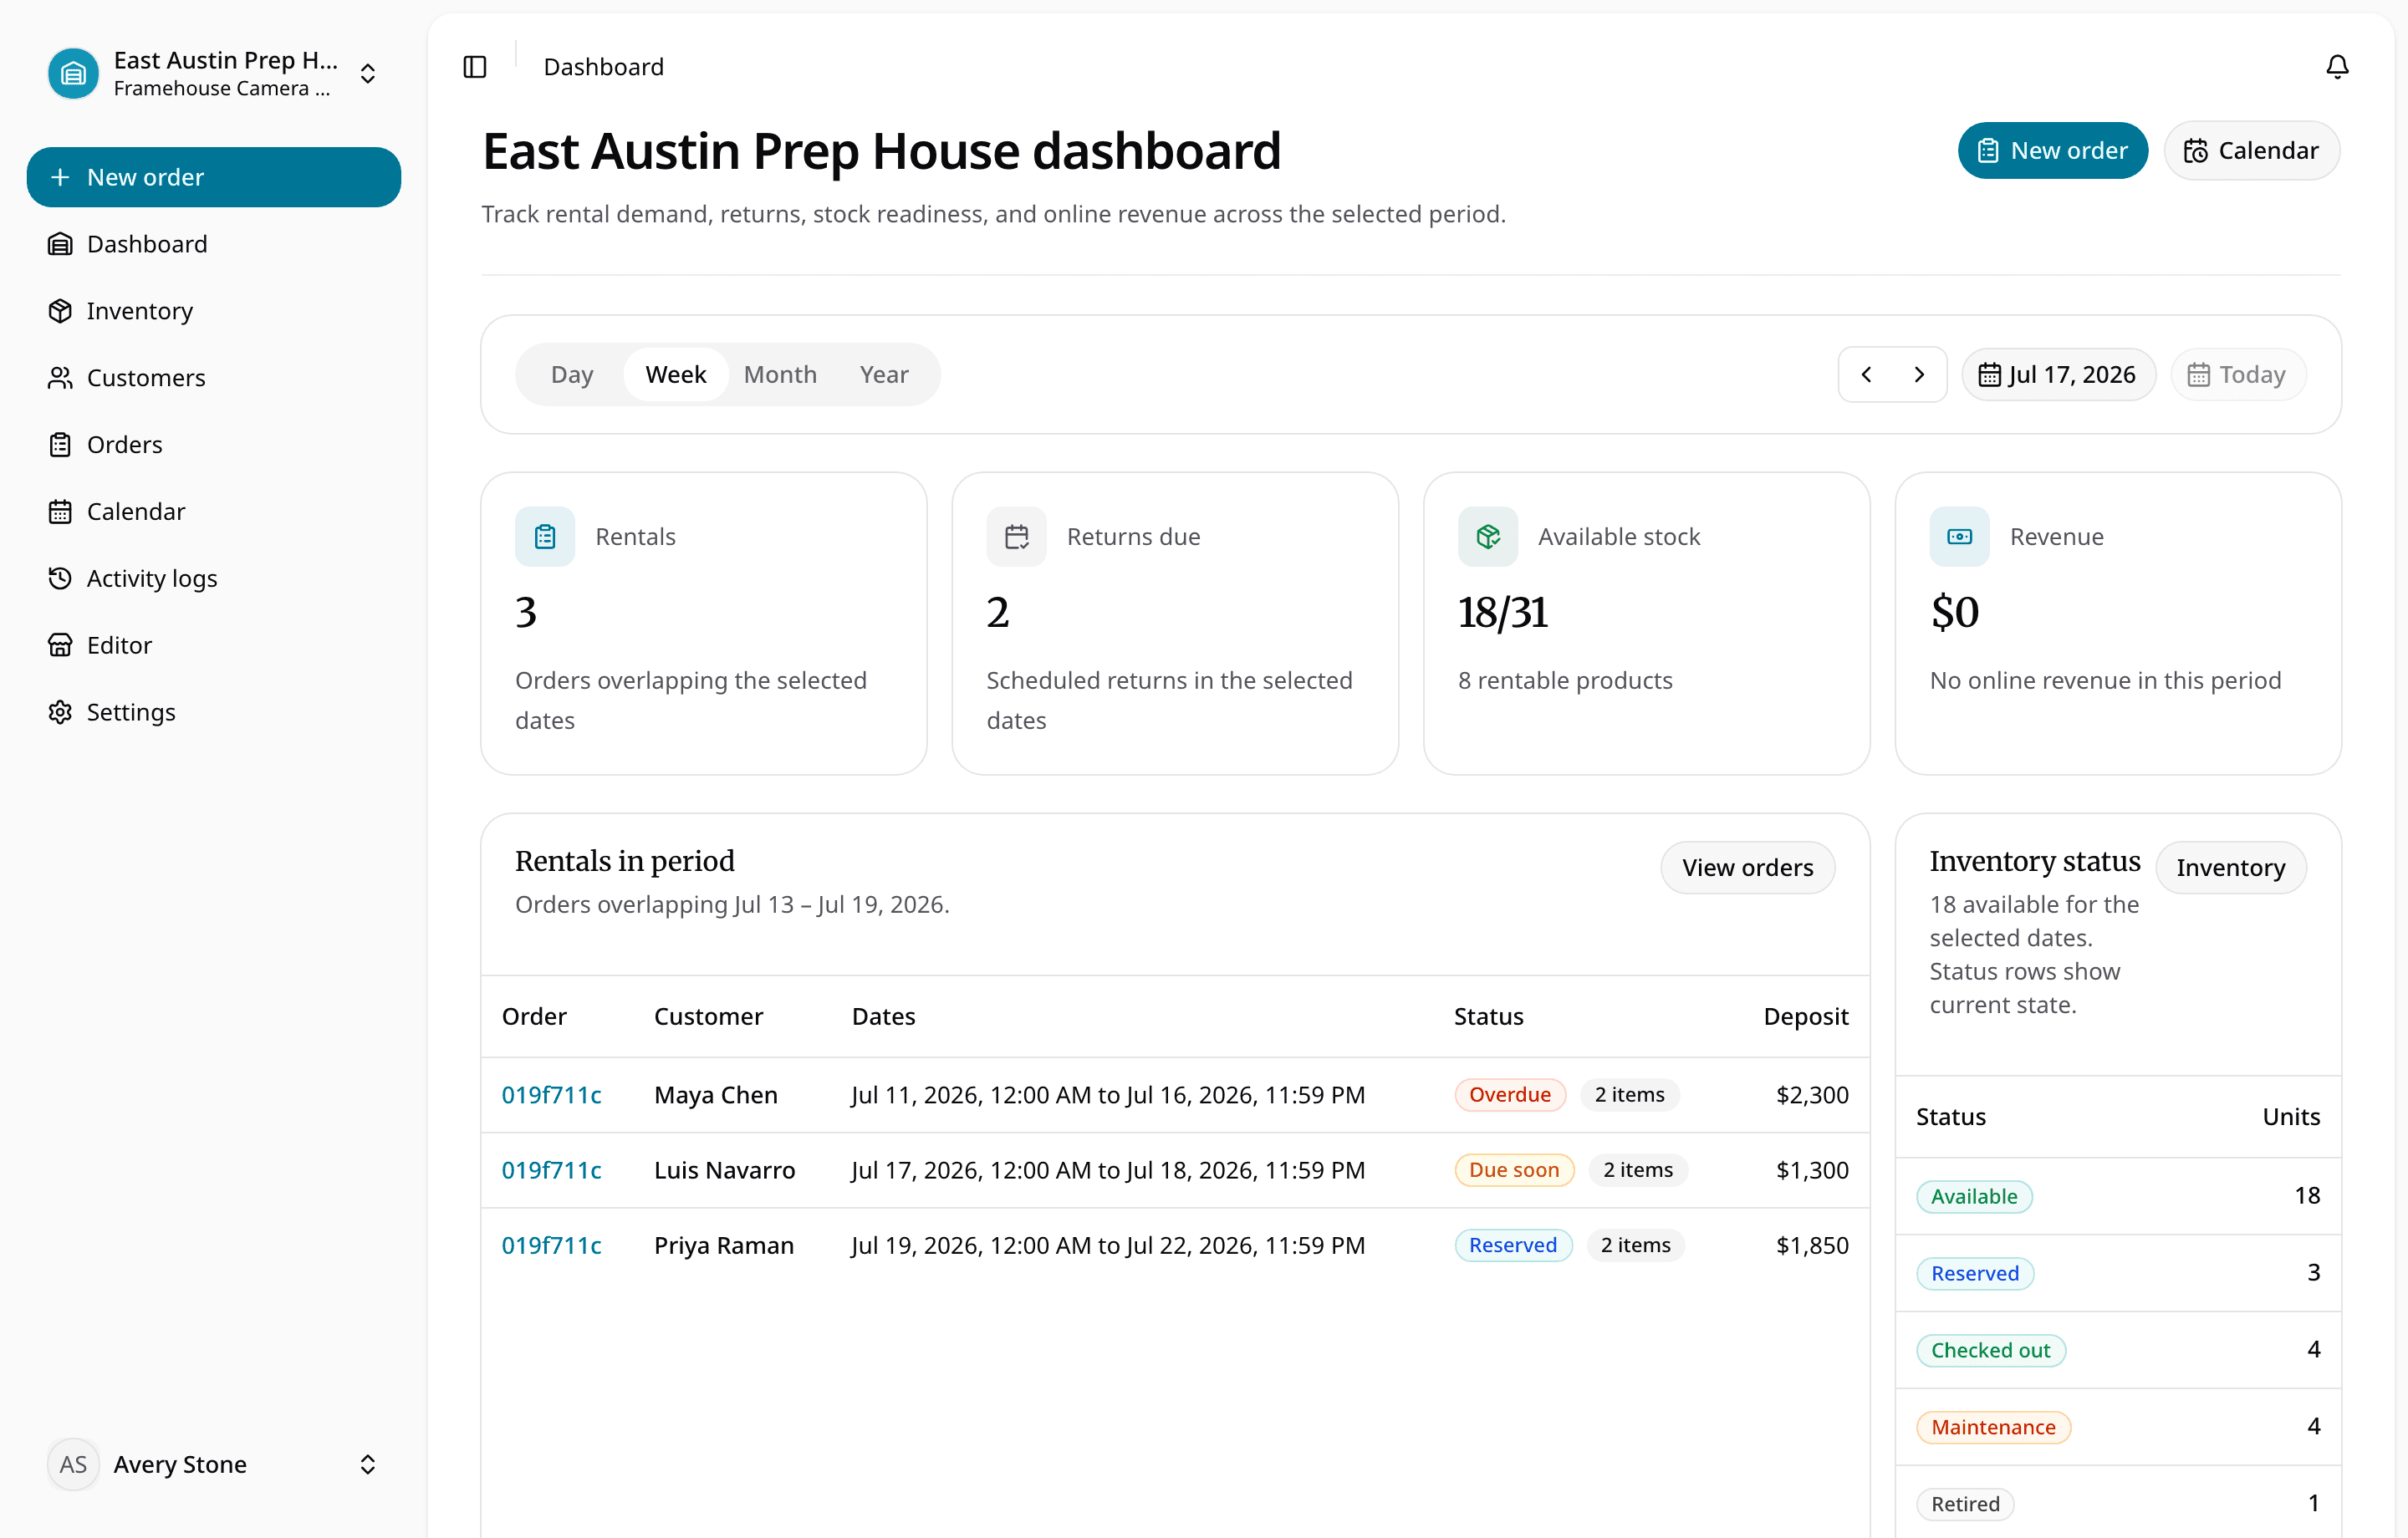This screenshot has width=2408, height=1538.
Task: Click the Available stock package icon
Action: pos(1488,537)
